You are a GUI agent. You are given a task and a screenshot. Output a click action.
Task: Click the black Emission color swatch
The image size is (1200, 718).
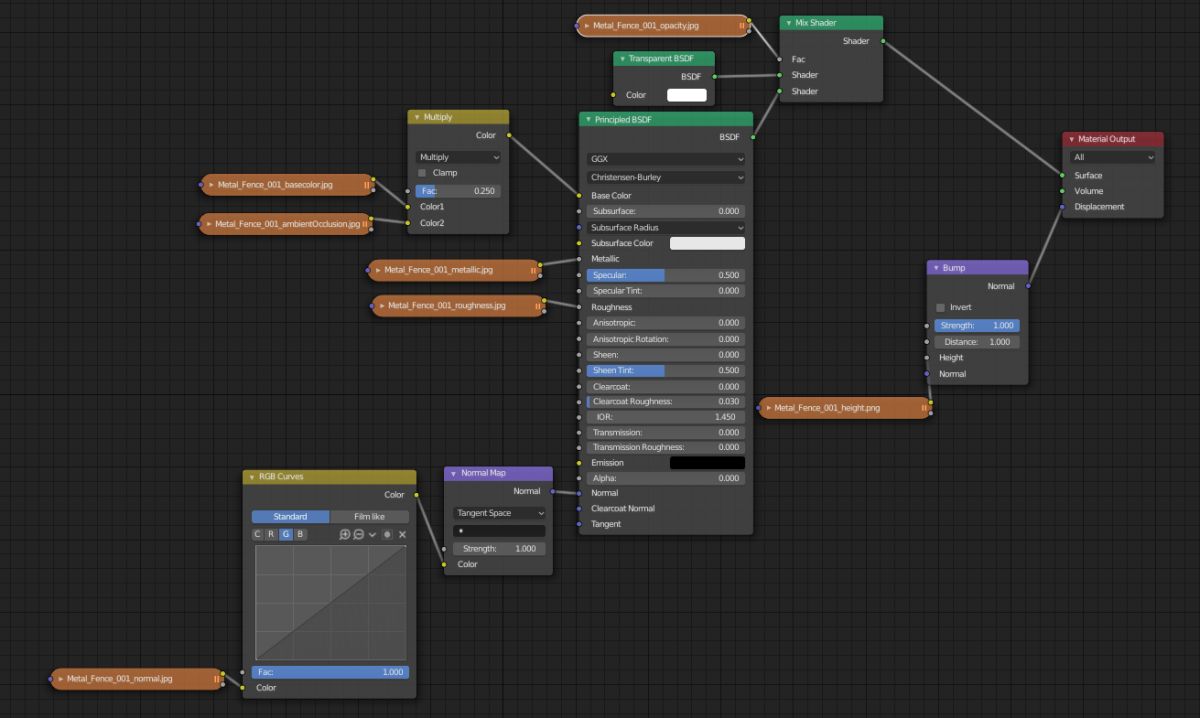pos(707,463)
